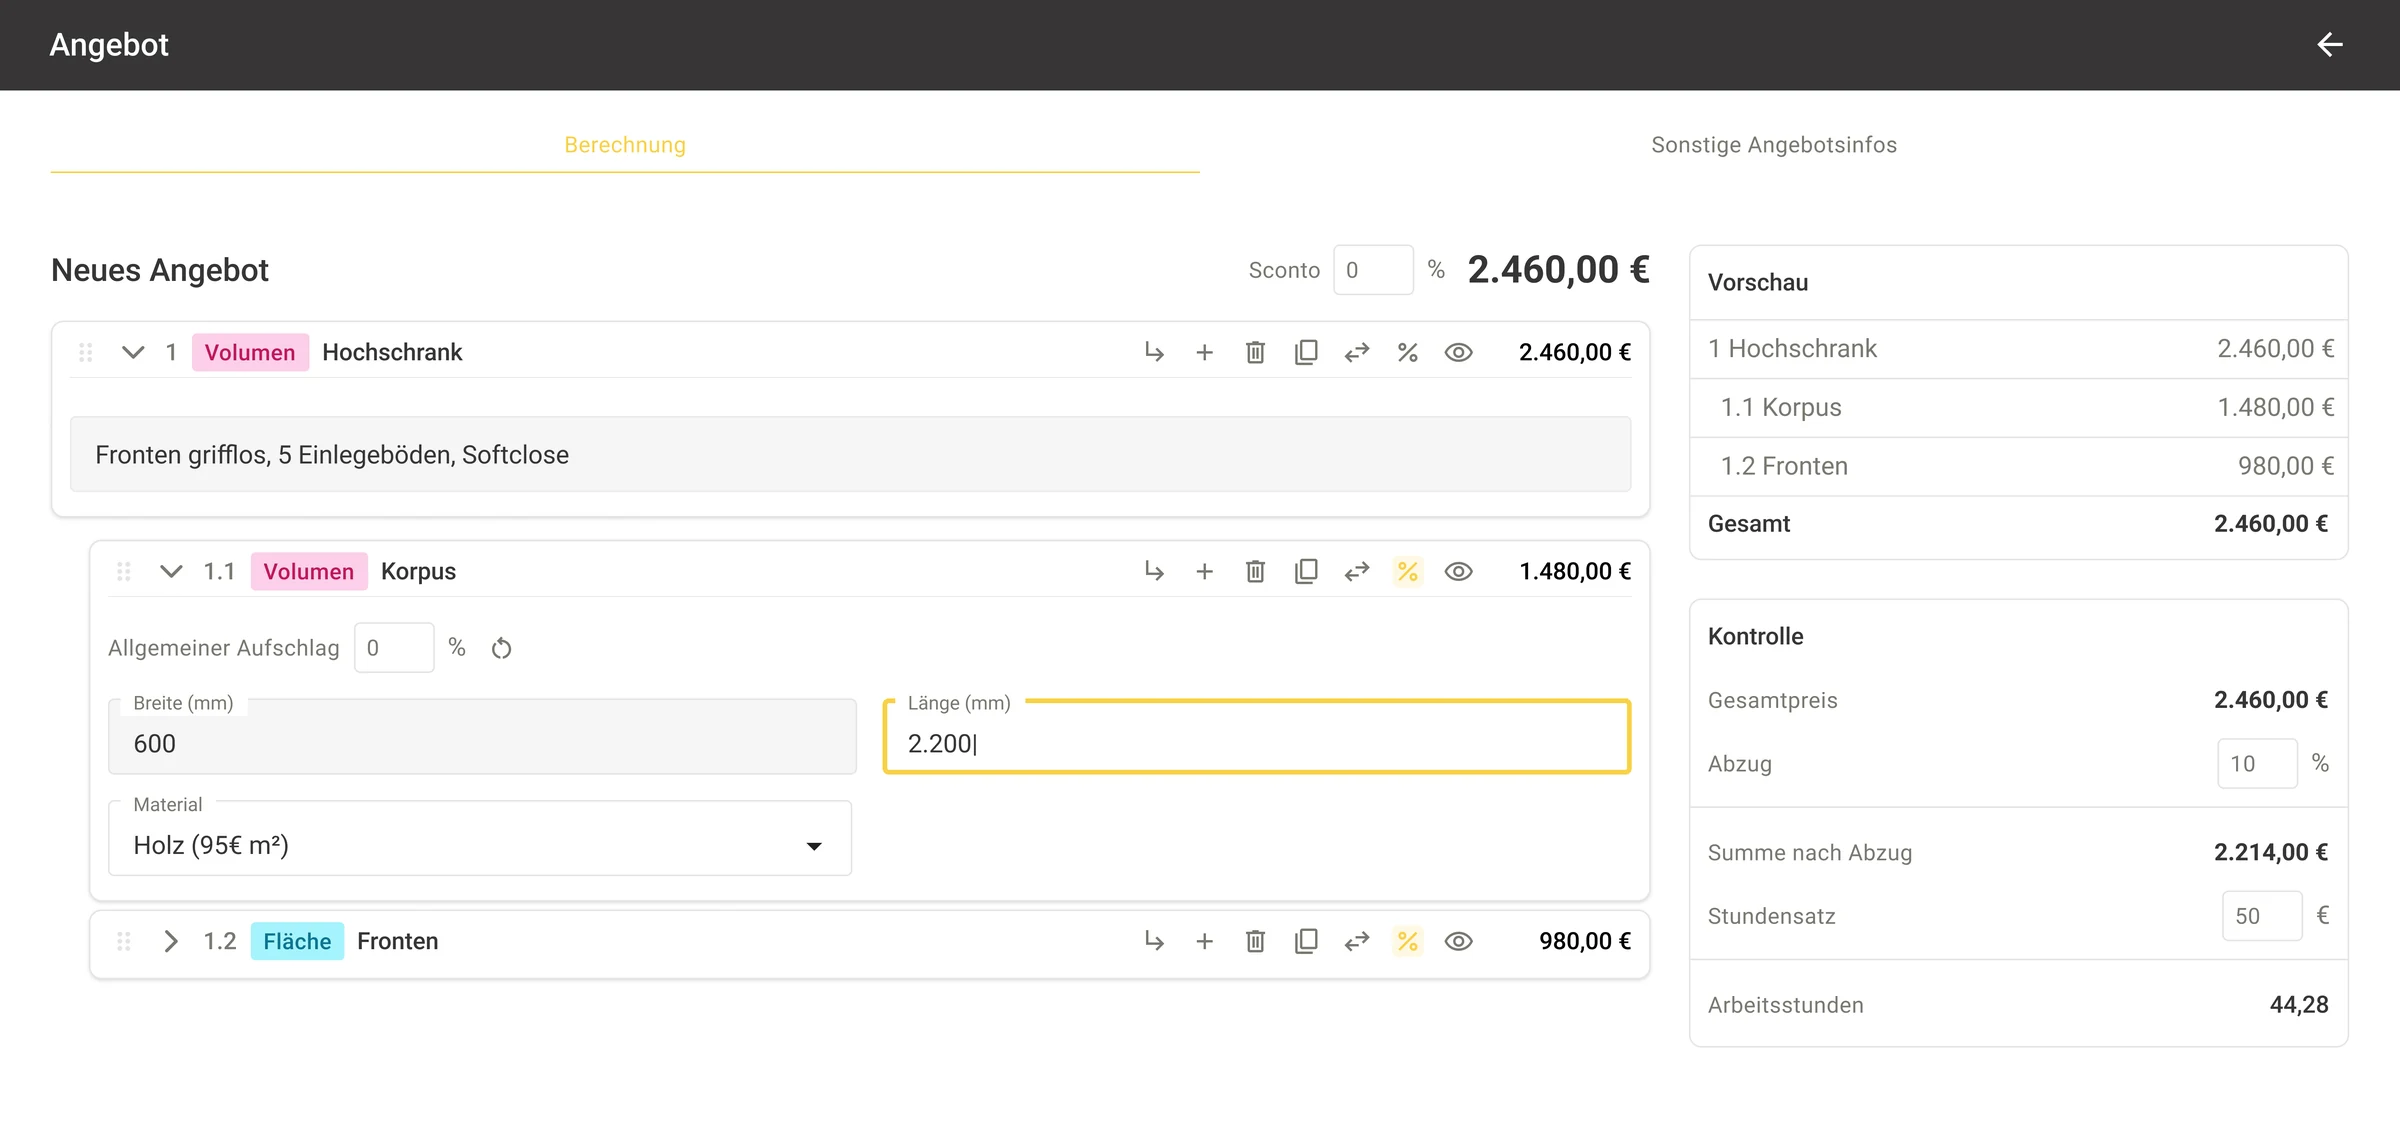The width and height of the screenshot is (2400, 1123).
Task: Grab the drag handle on the Fronten row
Action: tap(124, 941)
